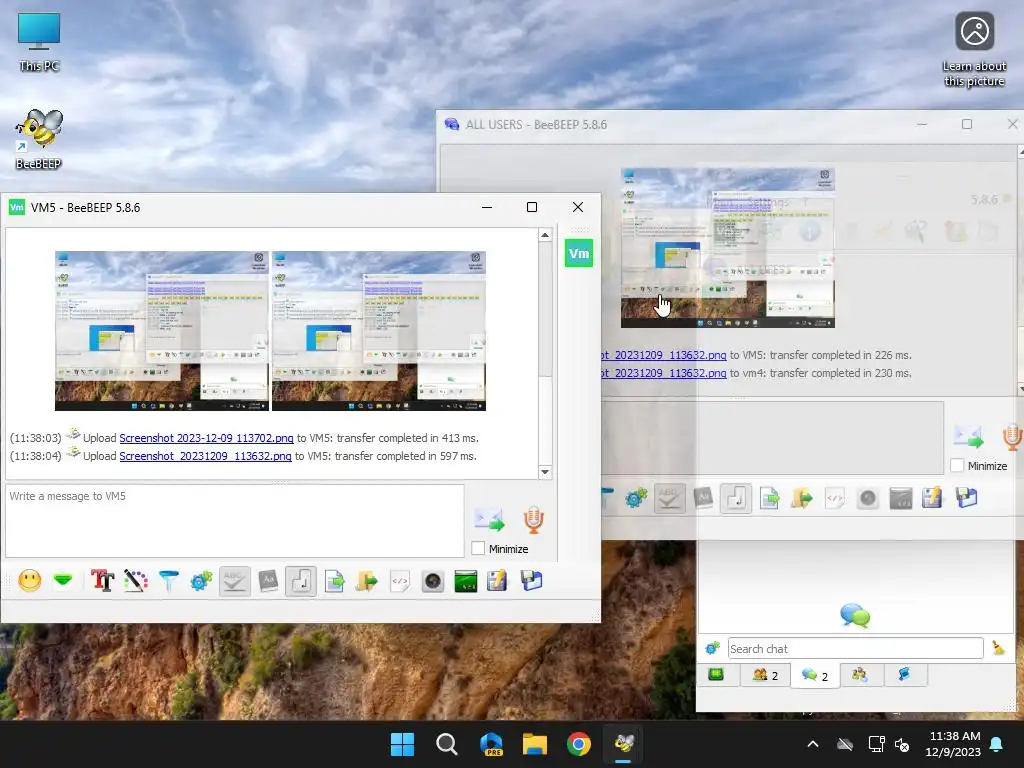Open File Explorer from the taskbar
Viewport: 1024px width, 768px height.
[x=535, y=744]
